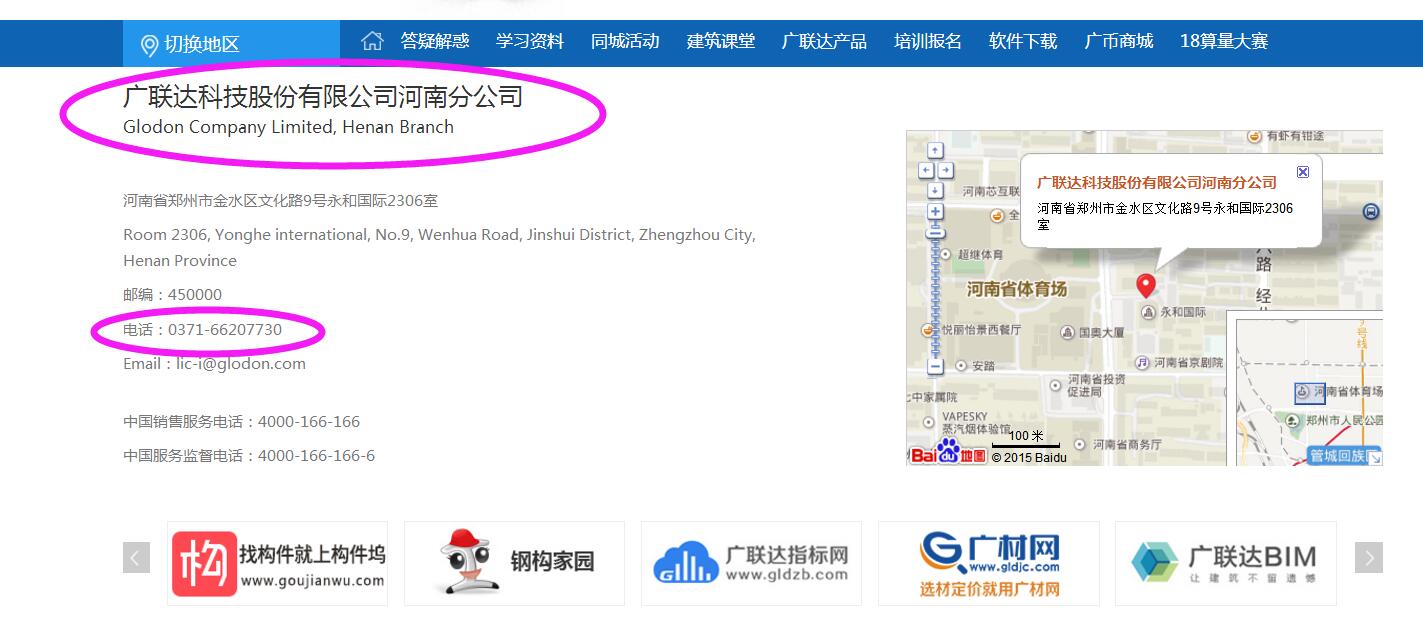This screenshot has width=1423, height=642.
Task: Open the 广材网 gldjc.com banner
Action: pos(988,563)
